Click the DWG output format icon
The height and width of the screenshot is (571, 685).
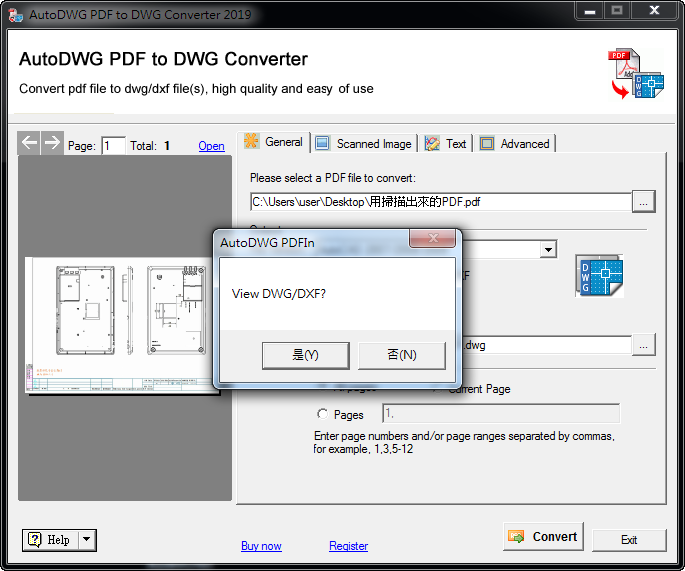(x=599, y=276)
